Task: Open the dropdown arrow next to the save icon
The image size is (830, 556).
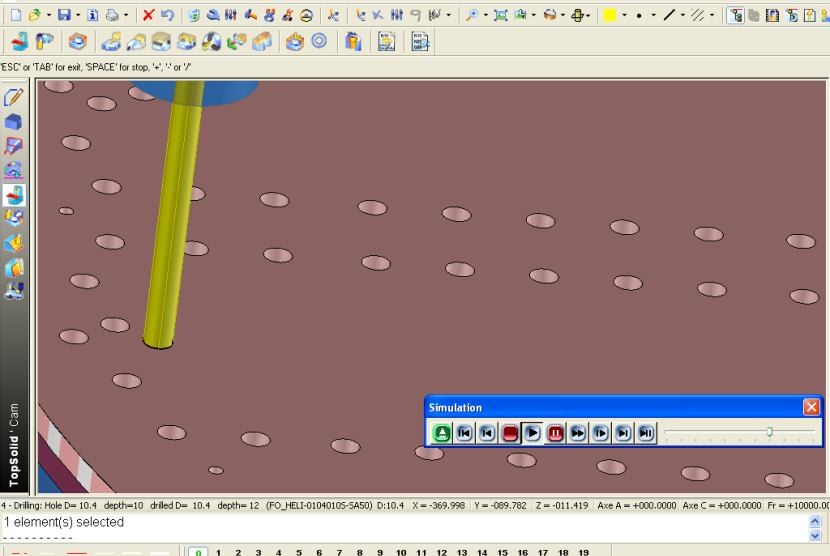Action: pyautogui.click(x=78, y=15)
